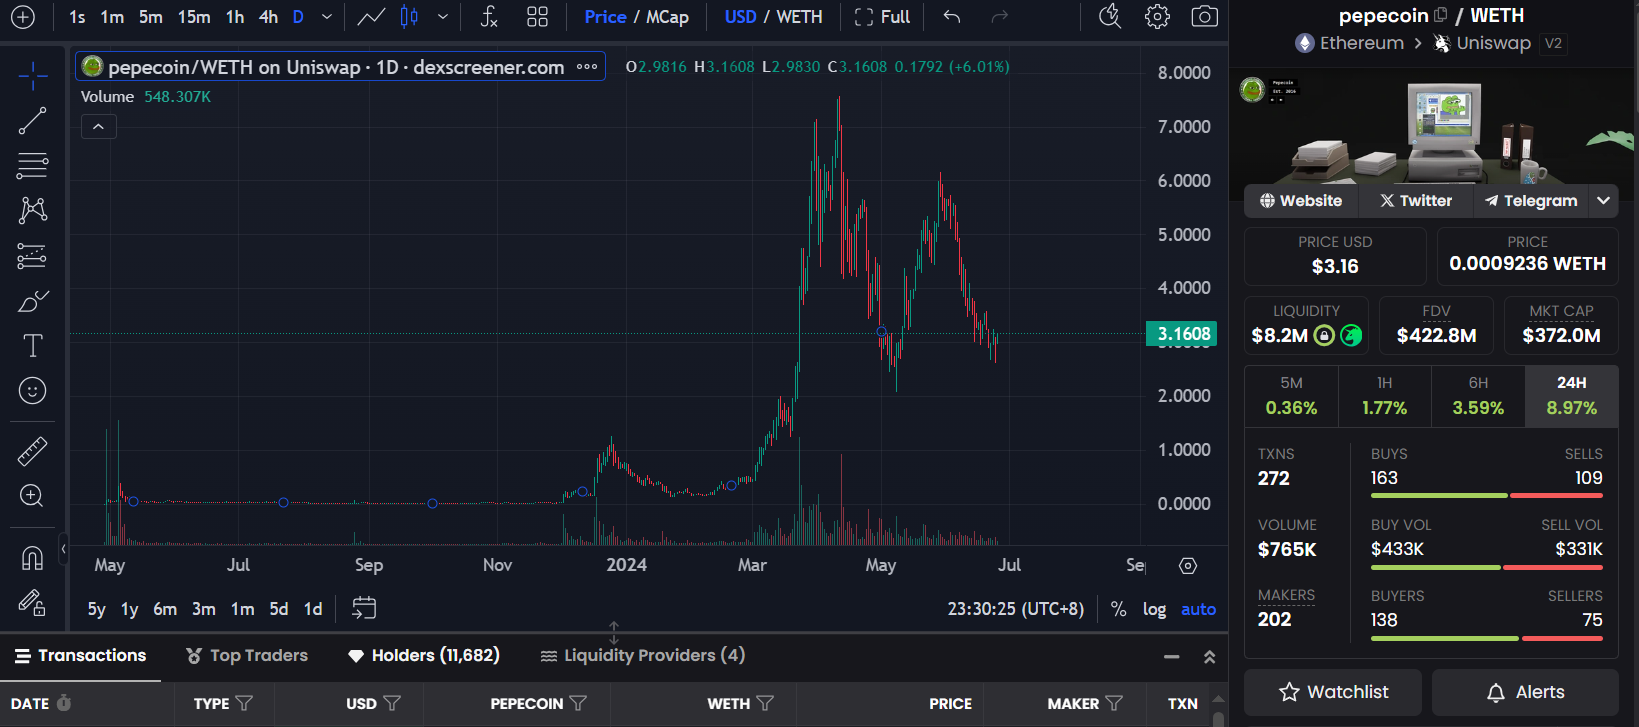Screen dimensions: 1639x727
Task: Open the Twitter link for pepecoin
Action: pos(1415,201)
